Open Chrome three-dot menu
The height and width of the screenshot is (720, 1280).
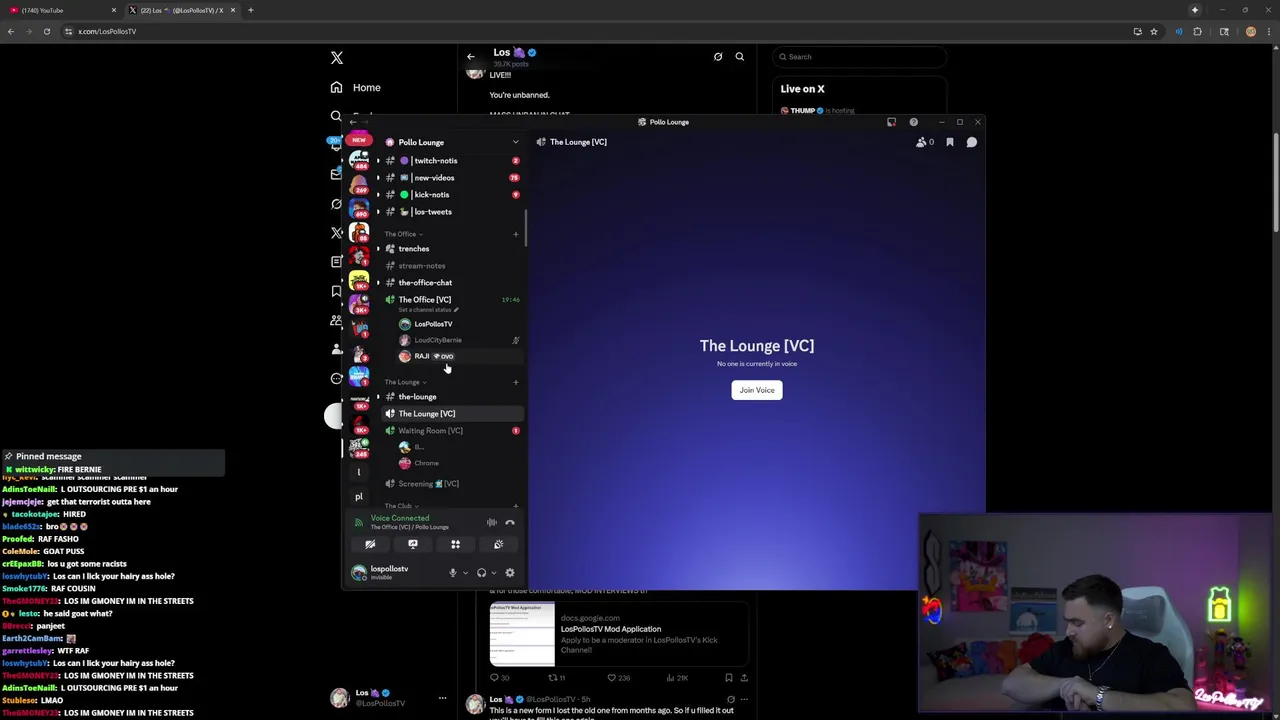click(x=1269, y=31)
